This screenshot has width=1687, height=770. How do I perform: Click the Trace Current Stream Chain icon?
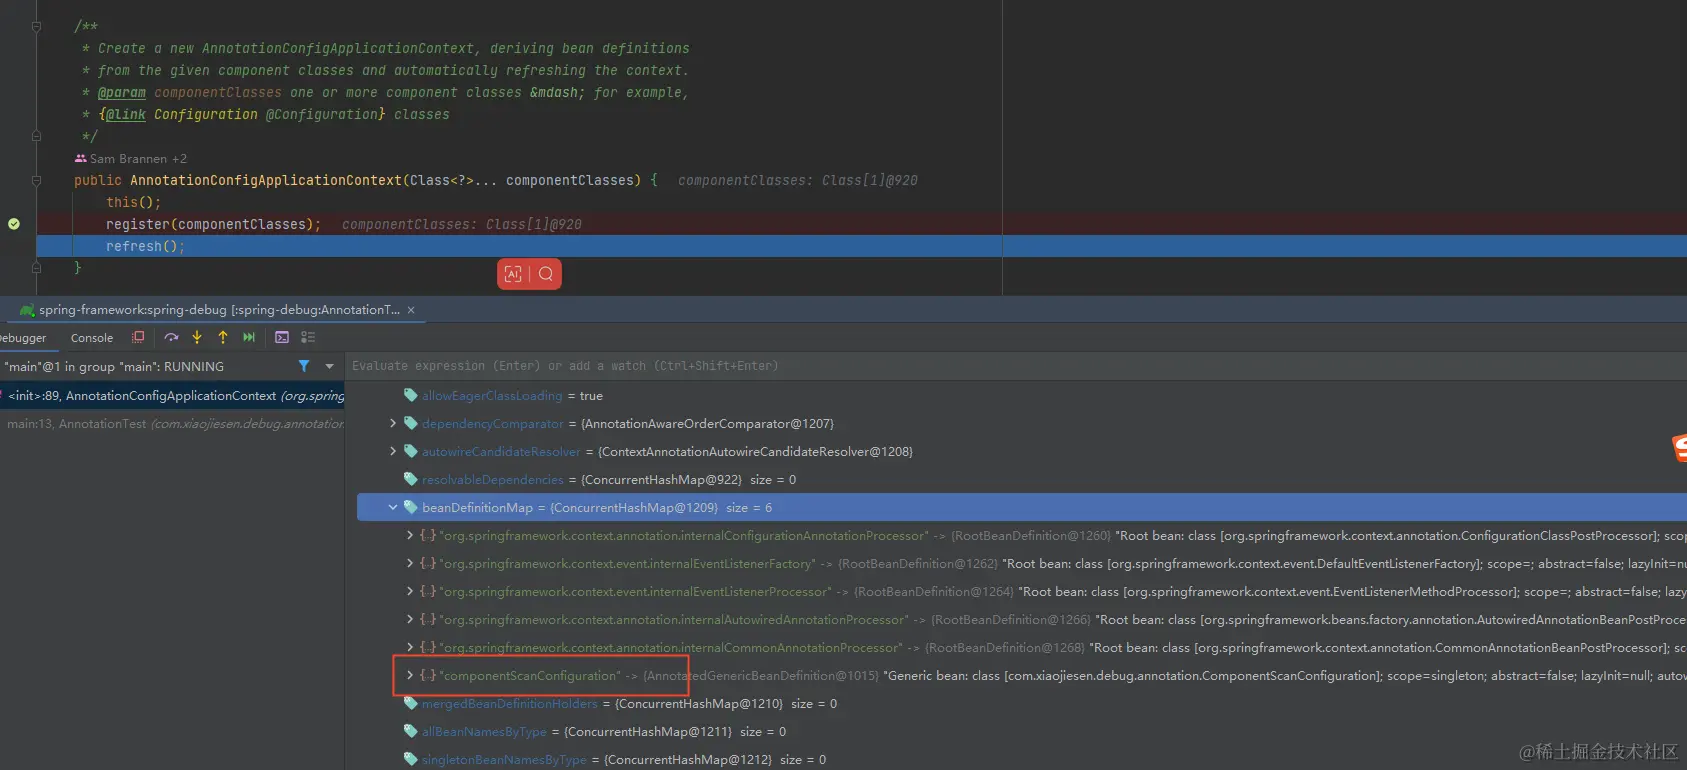coord(308,337)
